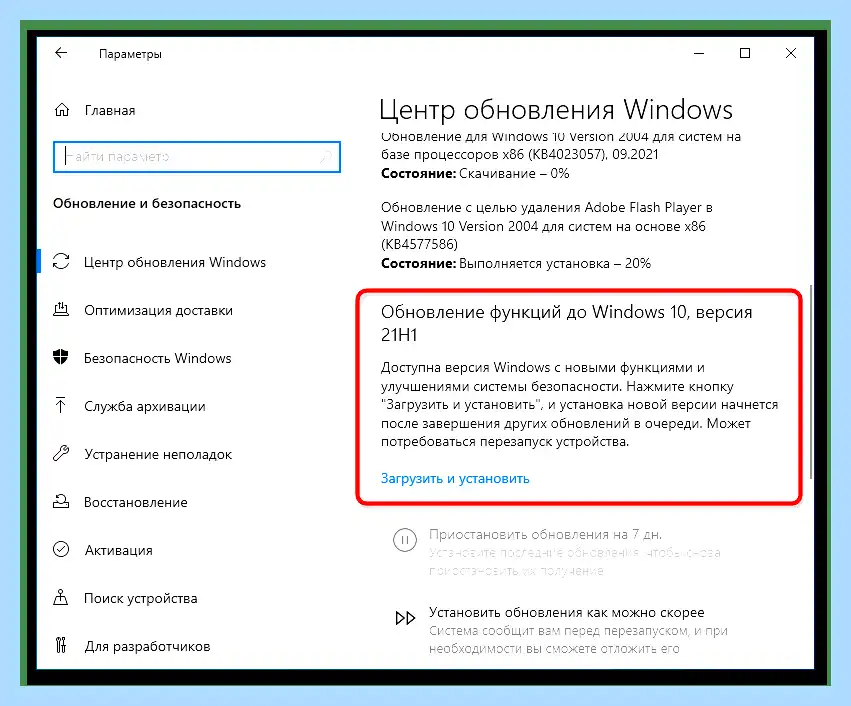Click the Параметры window title
This screenshot has width=851, height=706.
pyautogui.click(x=130, y=54)
